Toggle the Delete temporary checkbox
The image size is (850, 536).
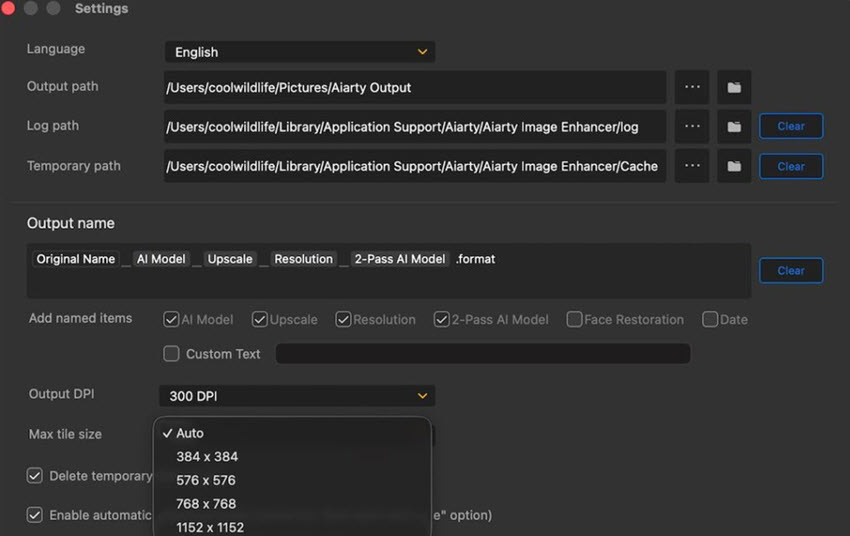35,476
